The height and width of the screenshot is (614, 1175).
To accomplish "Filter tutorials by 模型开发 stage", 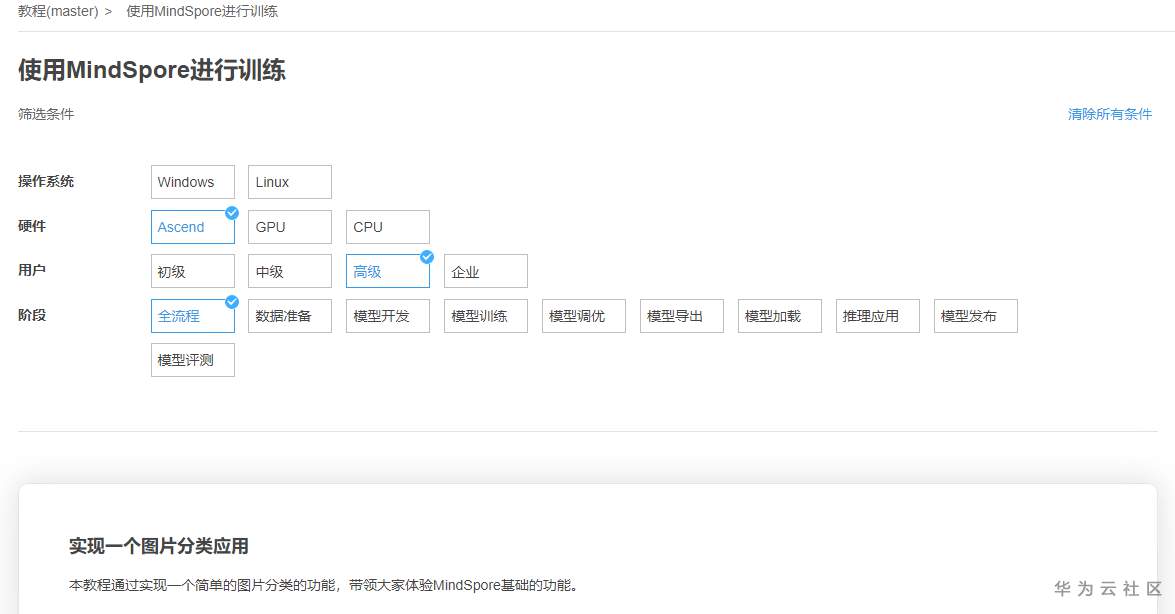I will pos(388,316).
